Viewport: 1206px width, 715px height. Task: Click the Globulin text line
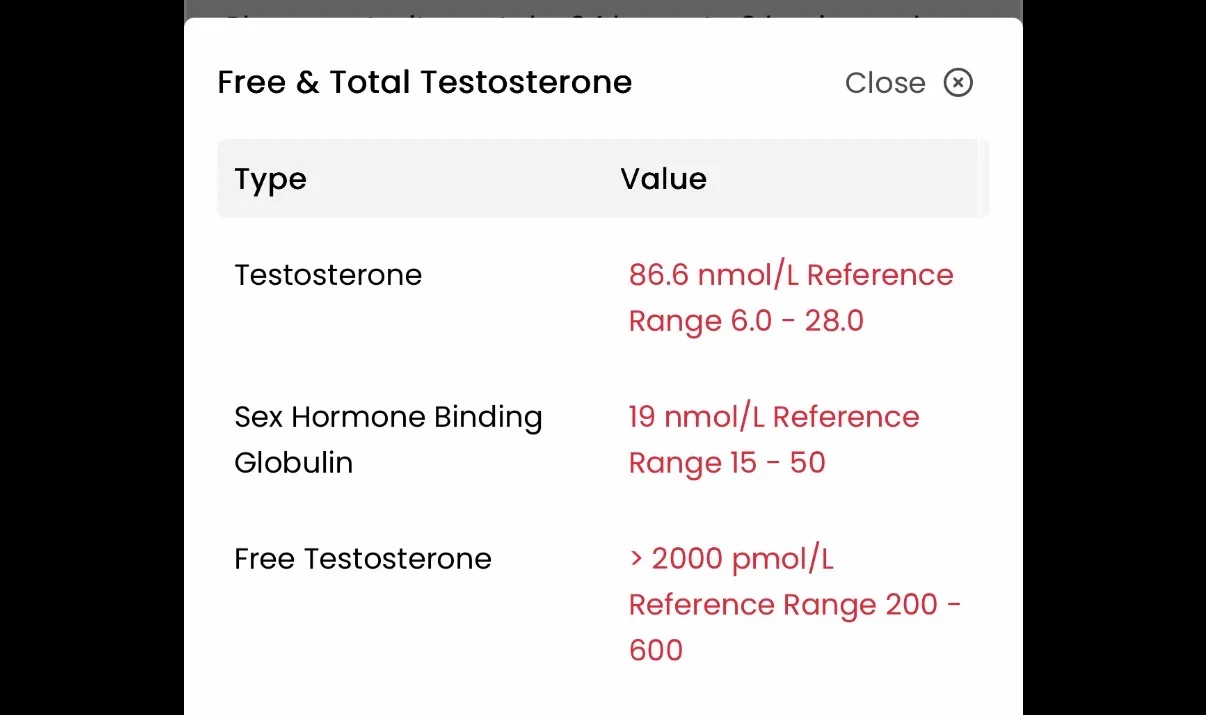pos(293,463)
